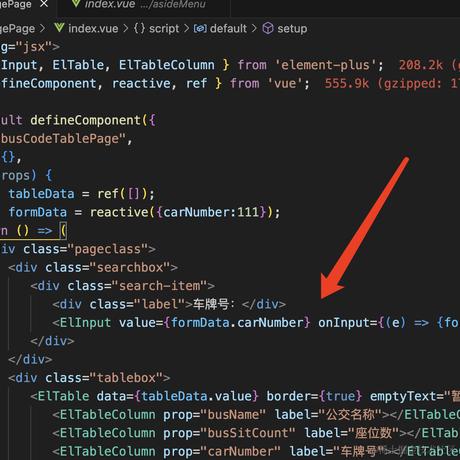The width and height of the screenshot is (460, 460).
Task: Expand chevron after Page breadcrumb
Action: click(x=42, y=28)
